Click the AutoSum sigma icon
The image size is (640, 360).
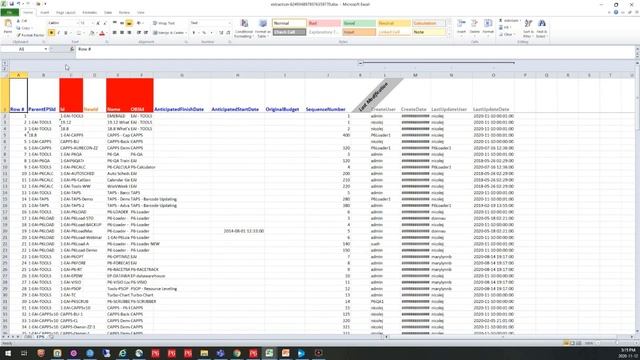pyautogui.click(x=501, y=20)
